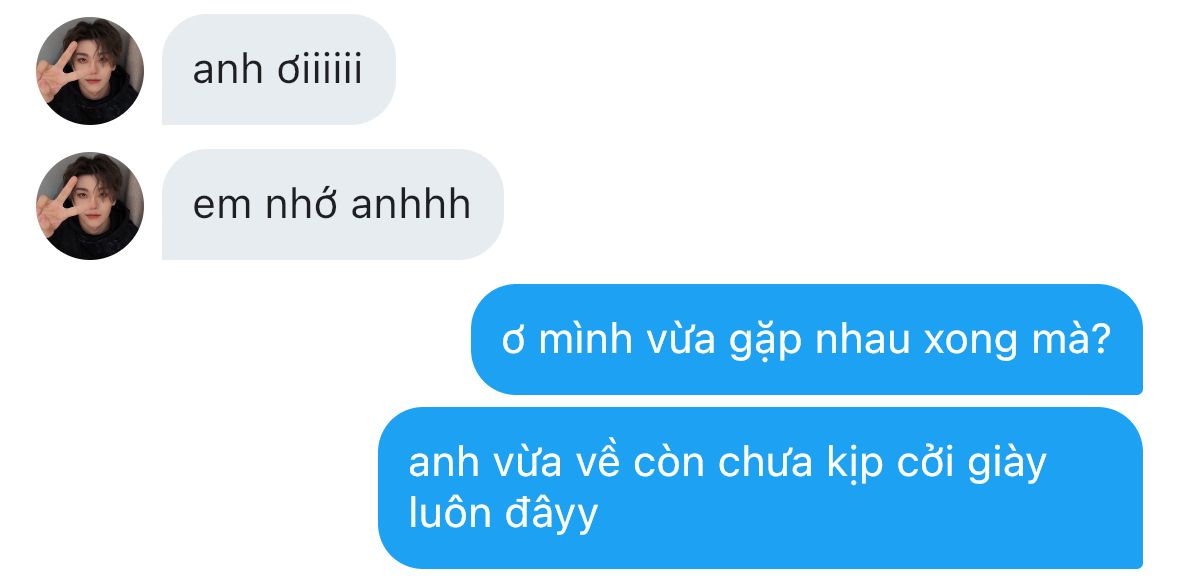Click the peace-sign avatar on the second row
The image size is (1179, 588).
point(89,206)
